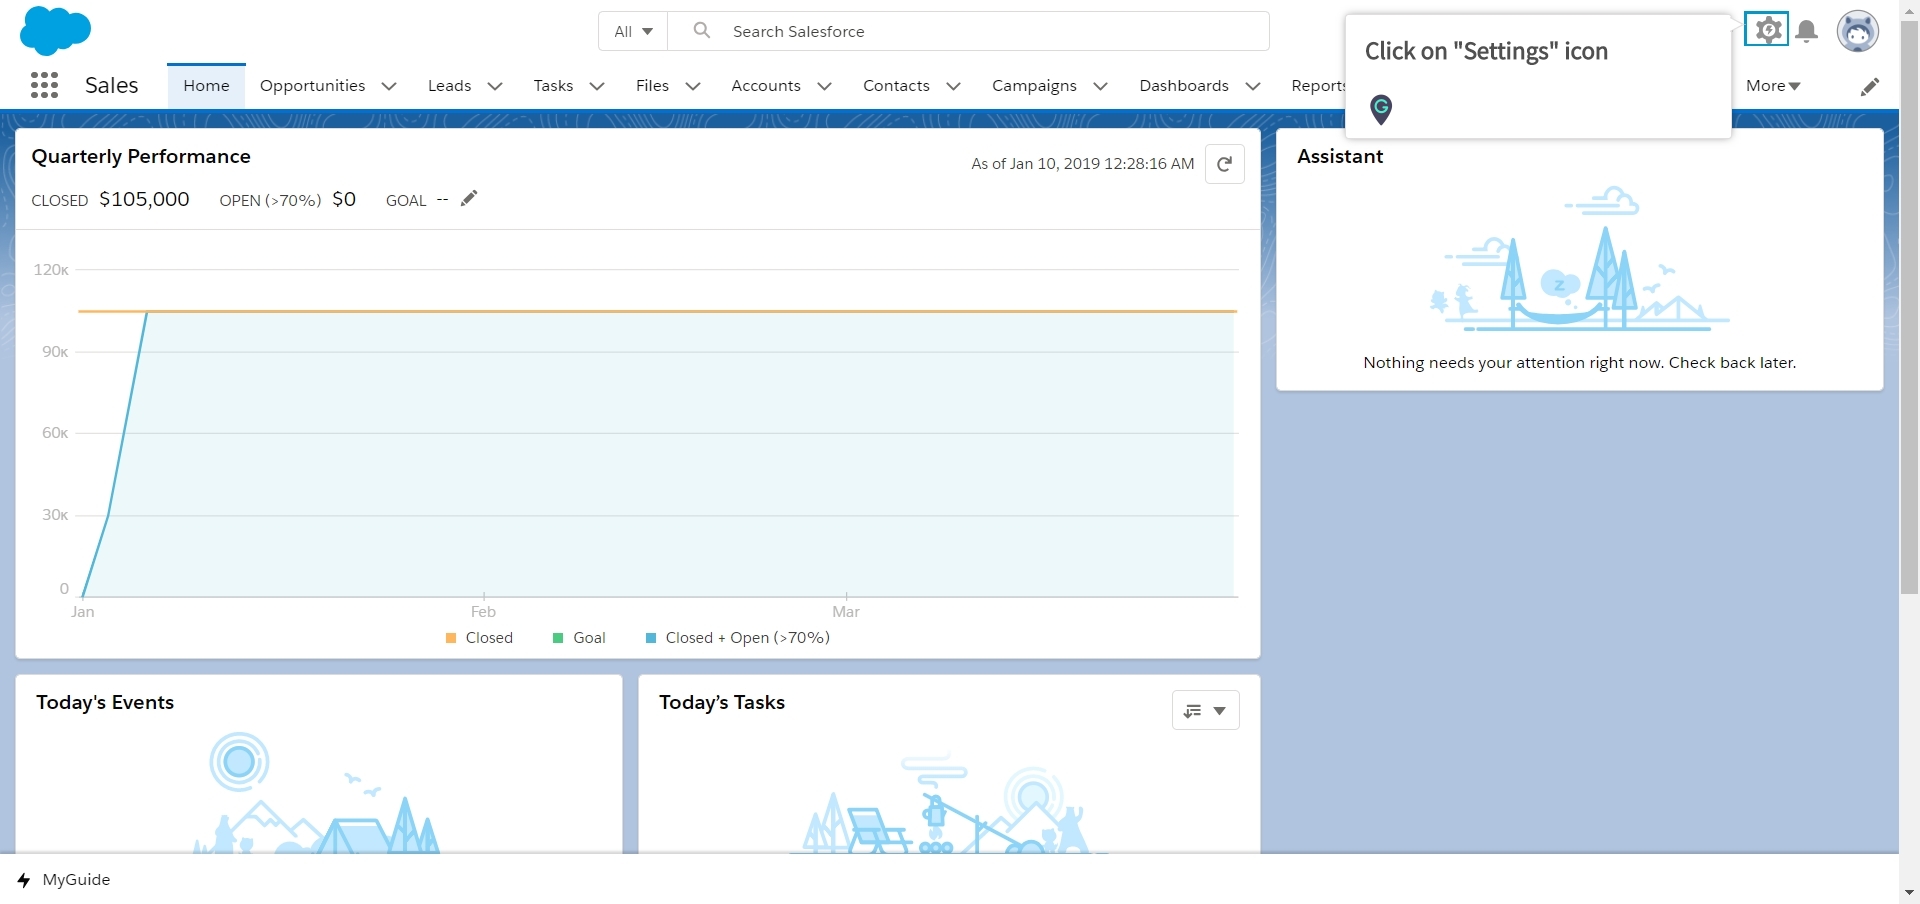Expand the Dashboards tab chevron
This screenshot has width=1920, height=904.
tap(1252, 86)
